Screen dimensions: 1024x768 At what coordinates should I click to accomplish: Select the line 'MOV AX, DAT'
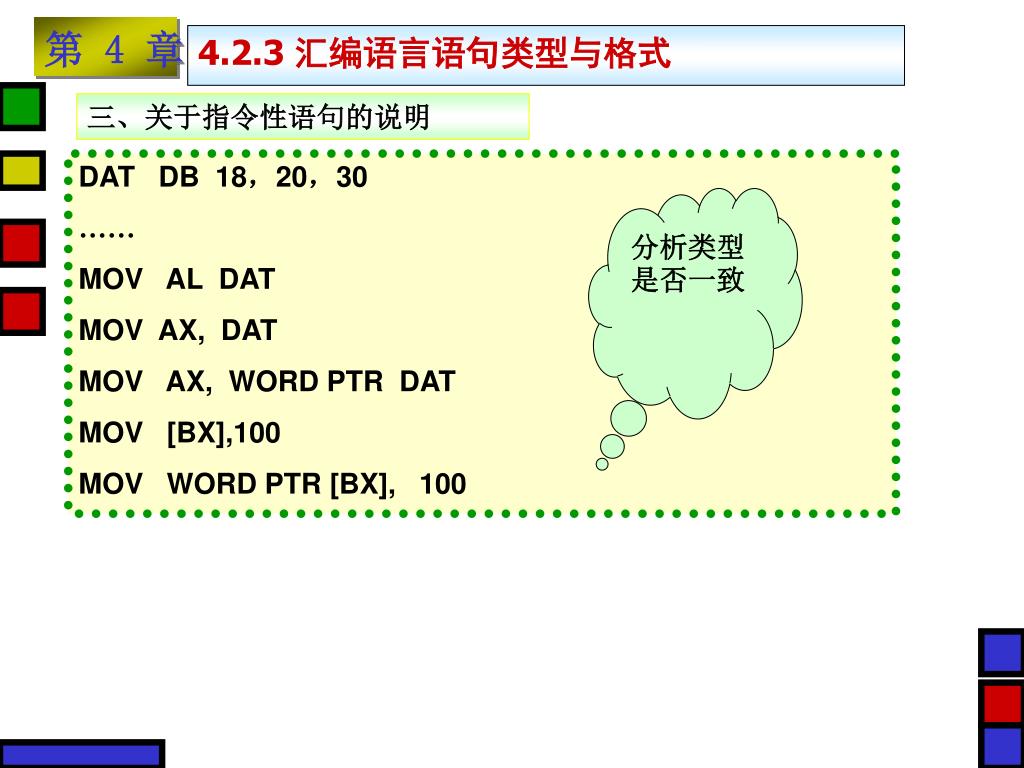tap(178, 330)
